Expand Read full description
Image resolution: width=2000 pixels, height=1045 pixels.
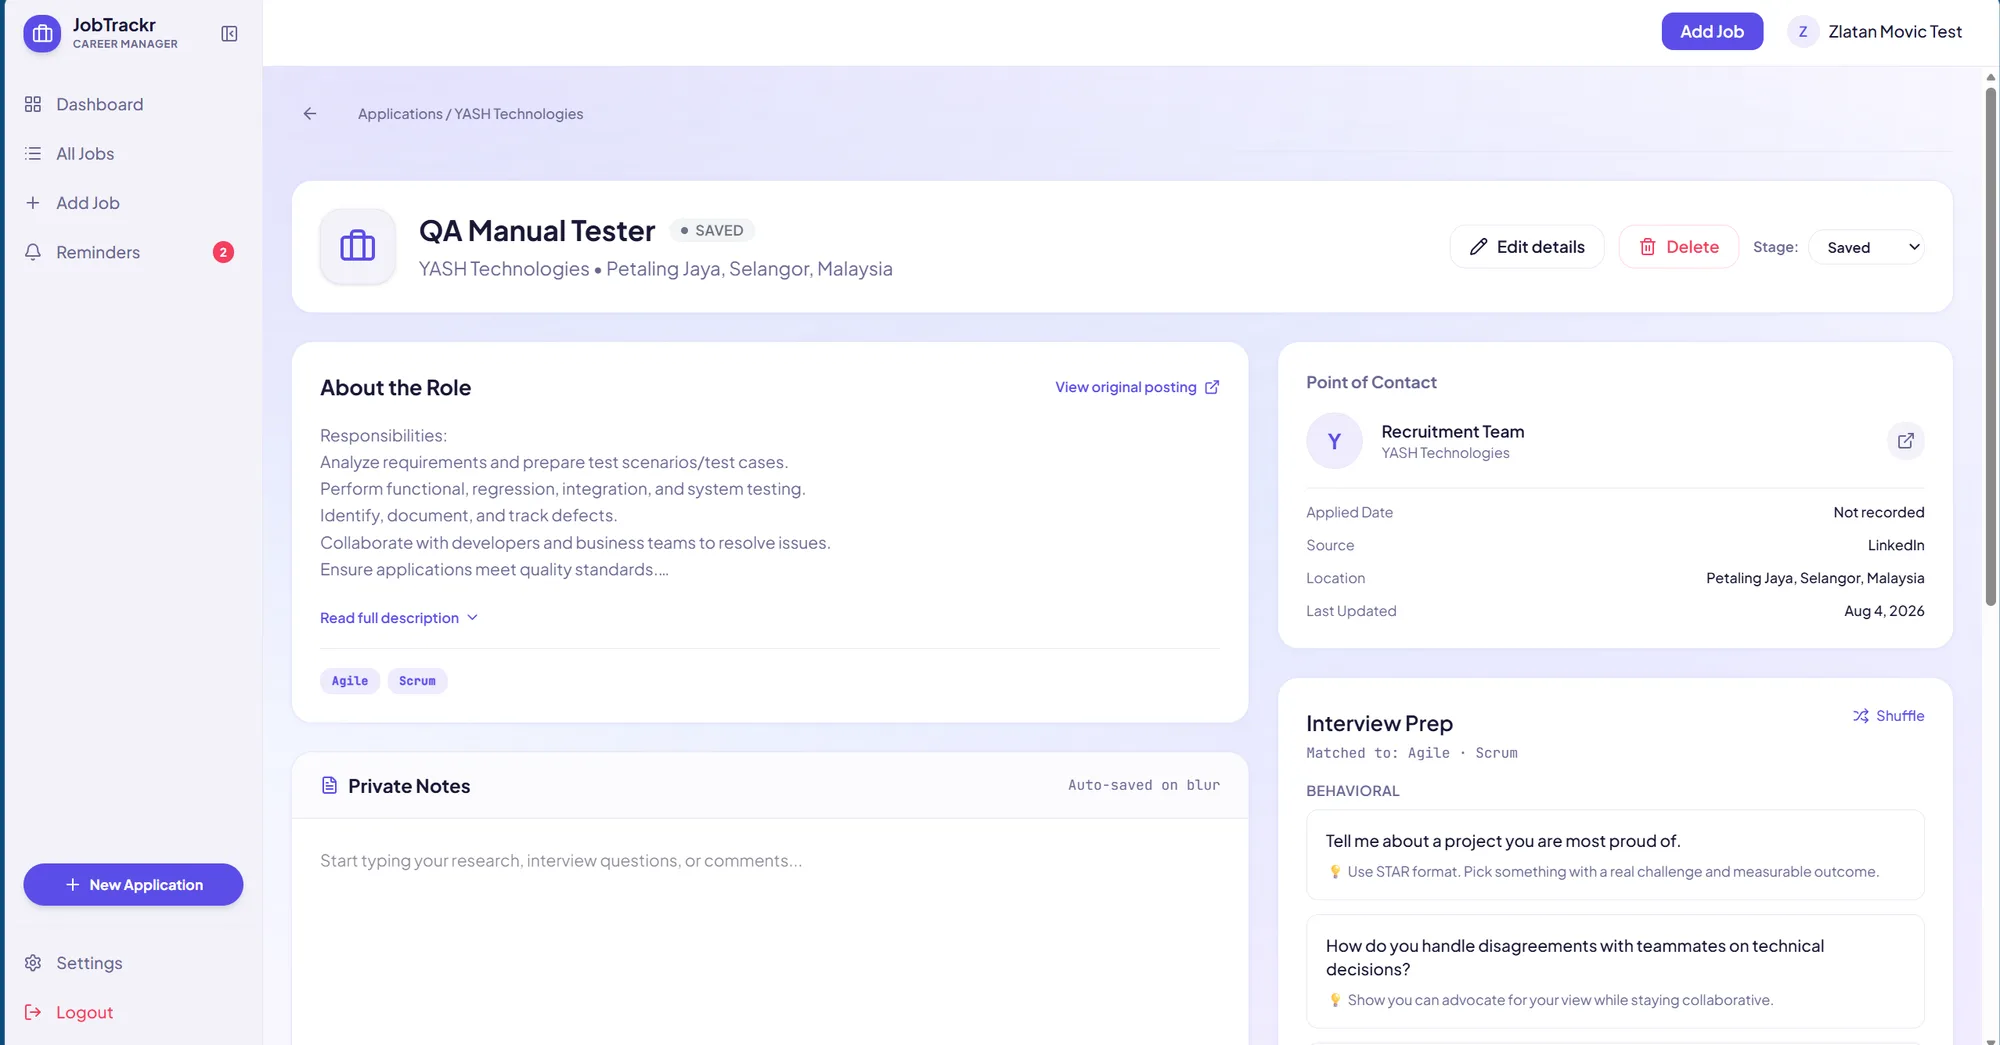pyautogui.click(x=399, y=618)
